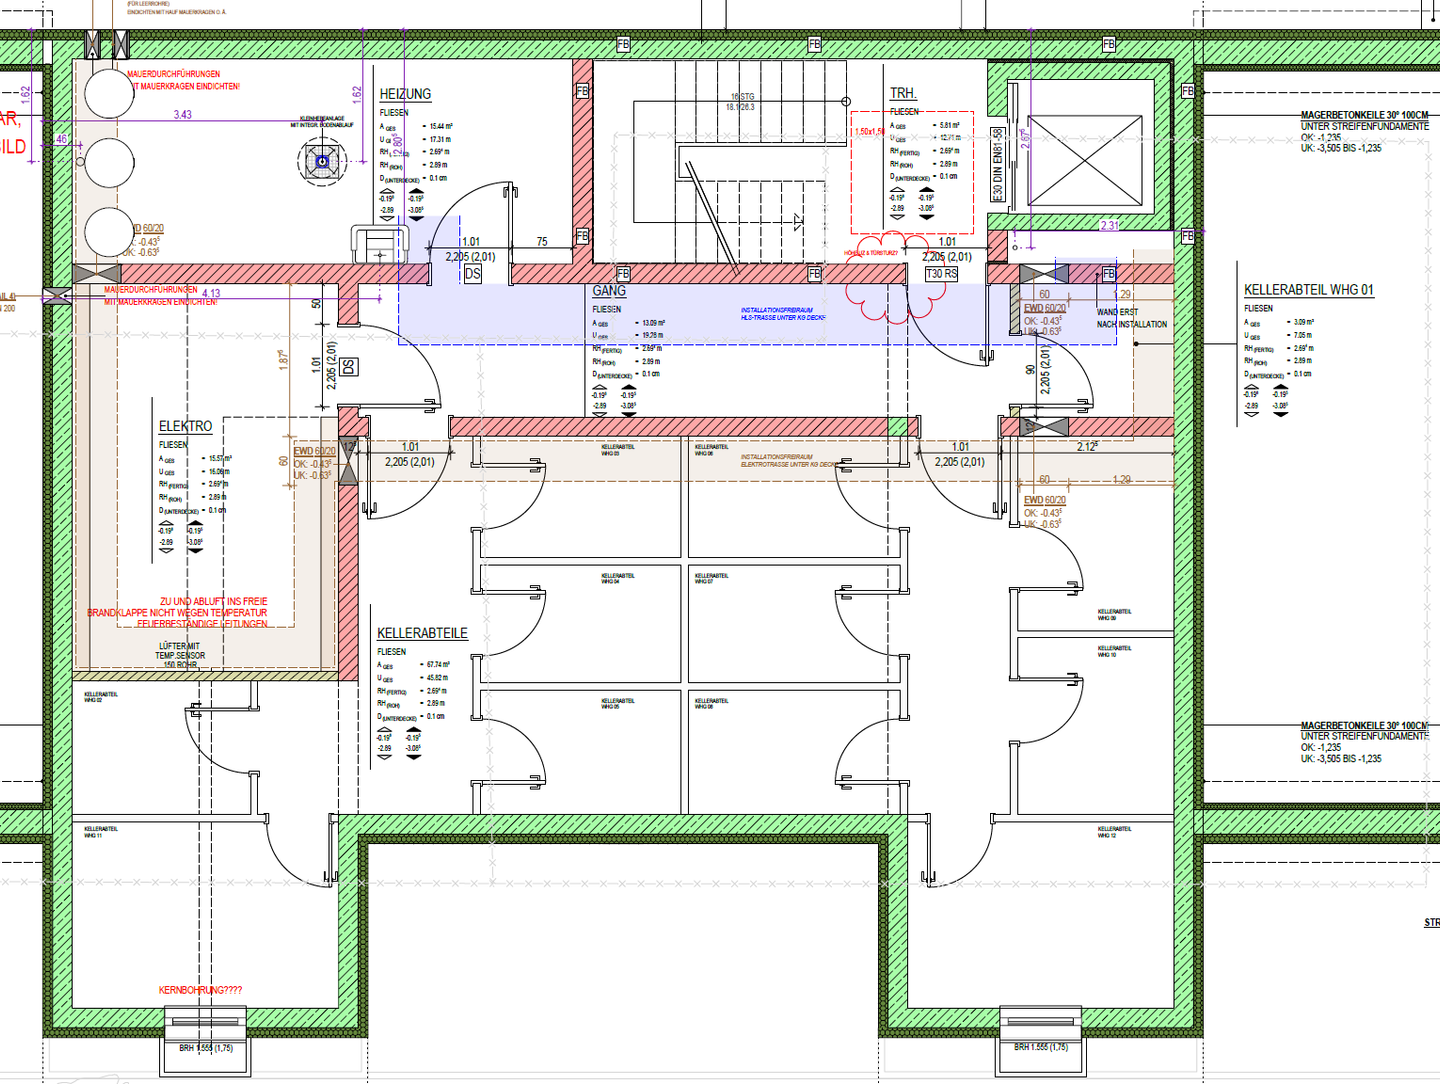1440x1084 pixels.
Task: Click the WAND ERST NACH INSTALLATION note
Action: (x=1131, y=318)
